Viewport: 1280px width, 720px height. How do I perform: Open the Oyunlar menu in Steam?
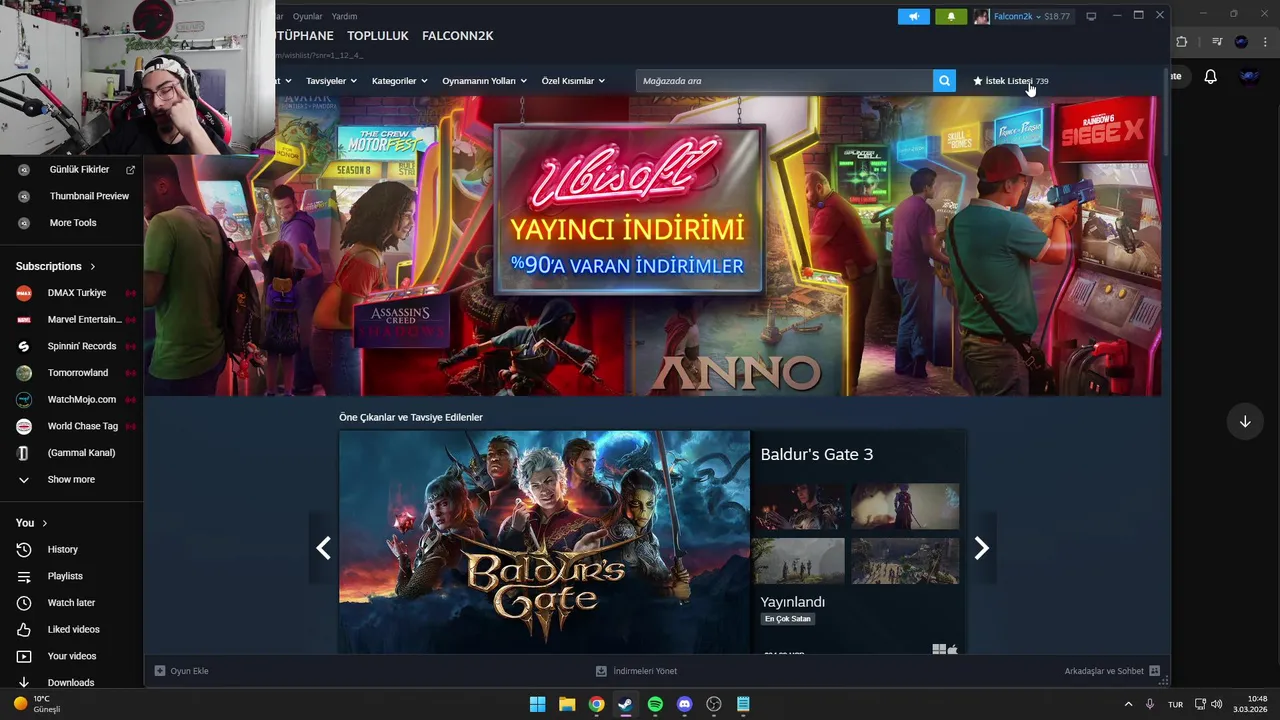(x=307, y=17)
